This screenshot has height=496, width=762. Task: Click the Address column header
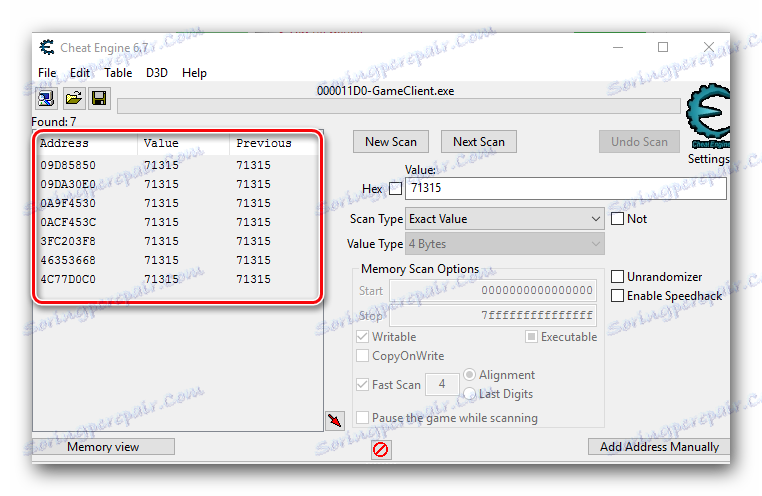coord(87,143)
